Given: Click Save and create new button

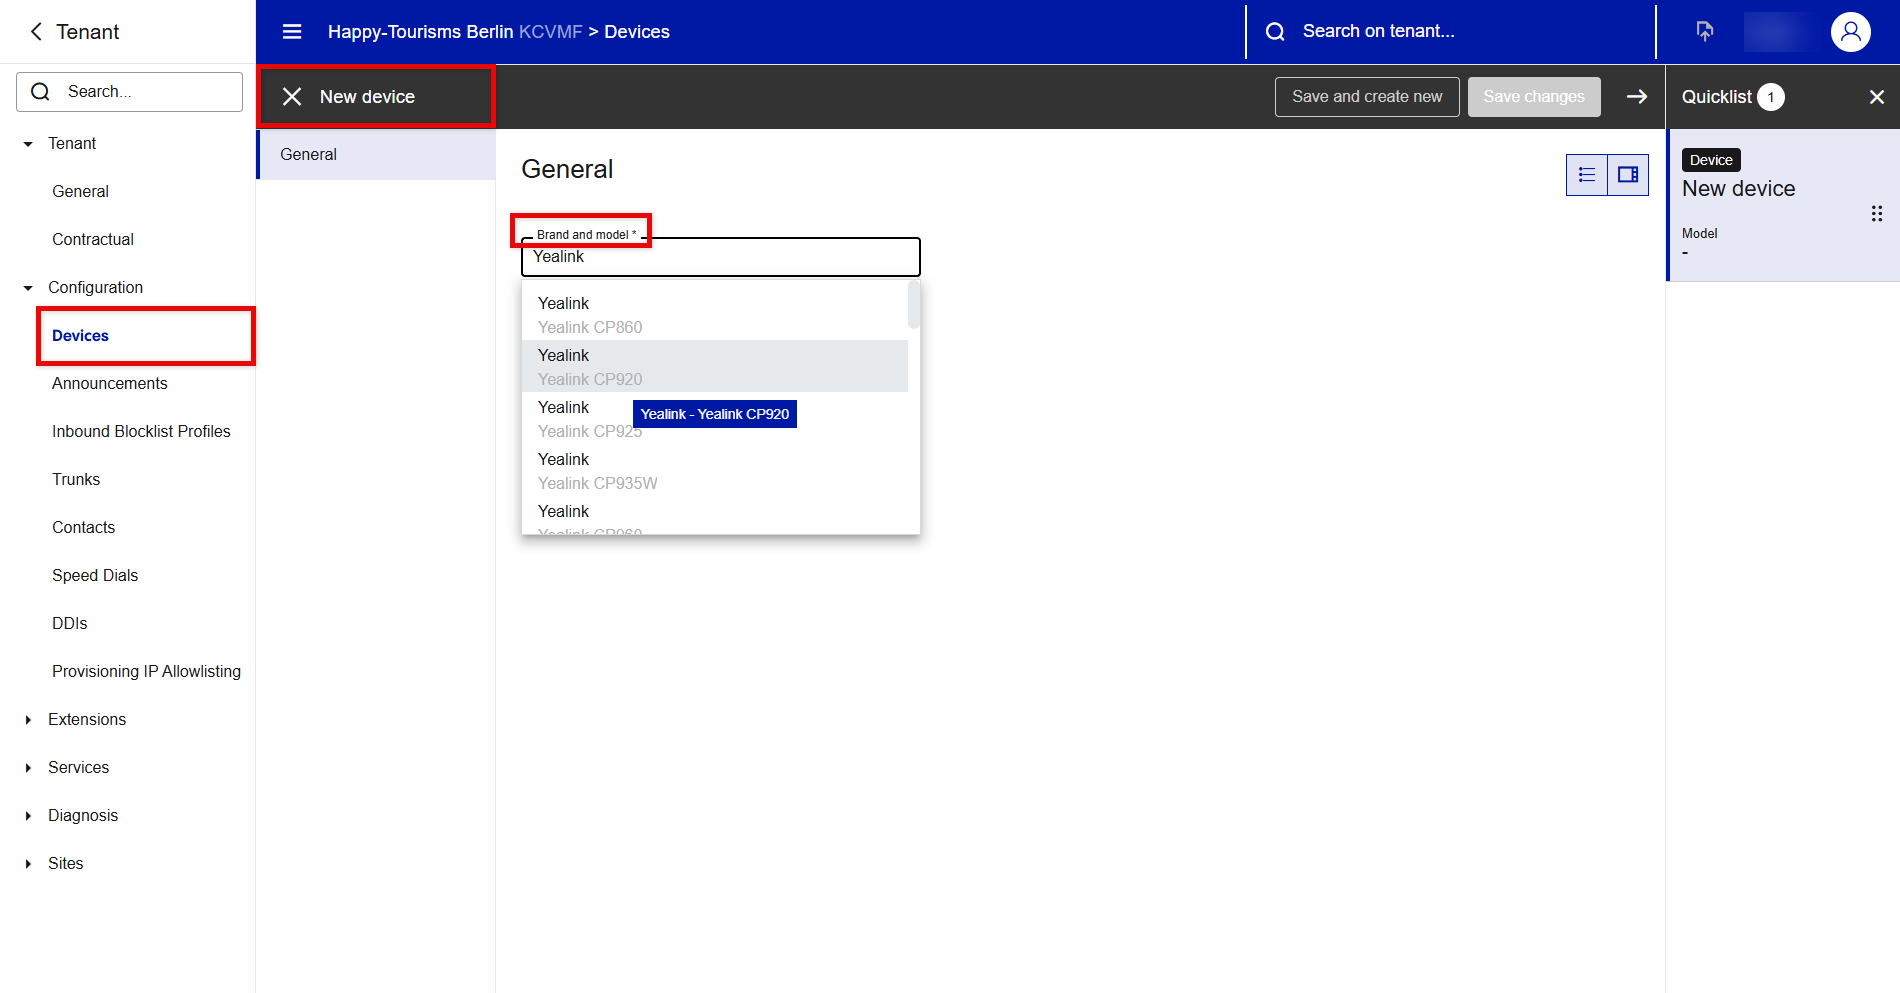Looking at the screenshot, I should [1366, 97].
